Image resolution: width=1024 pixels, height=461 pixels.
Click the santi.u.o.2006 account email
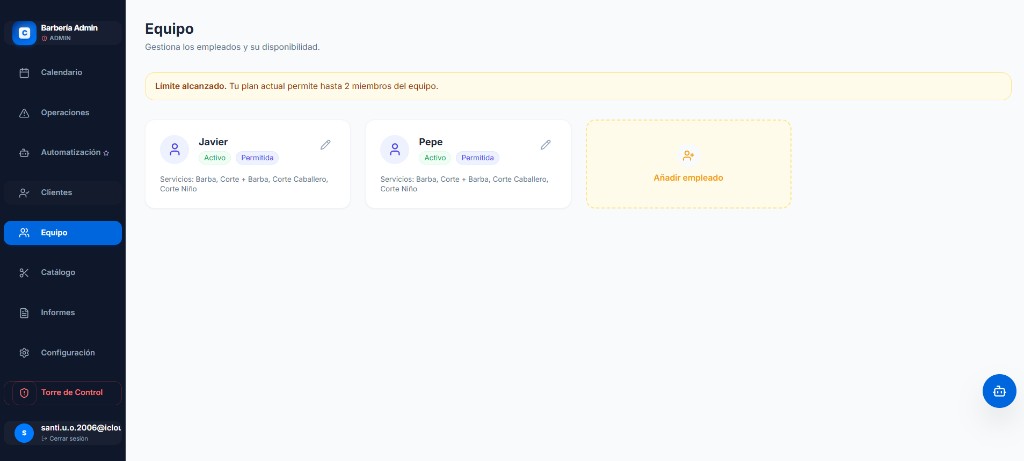pyautogui.click(x=81, y=428)
